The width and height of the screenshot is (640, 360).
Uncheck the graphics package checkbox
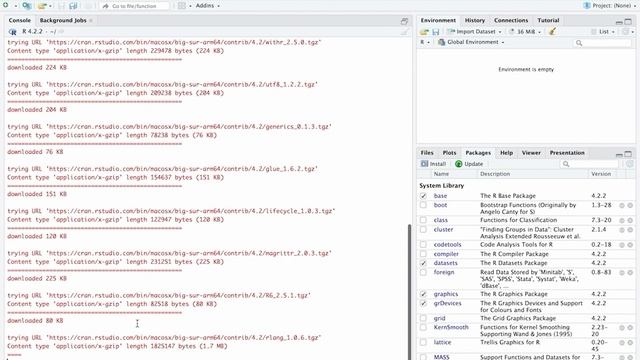click(423, 294)
